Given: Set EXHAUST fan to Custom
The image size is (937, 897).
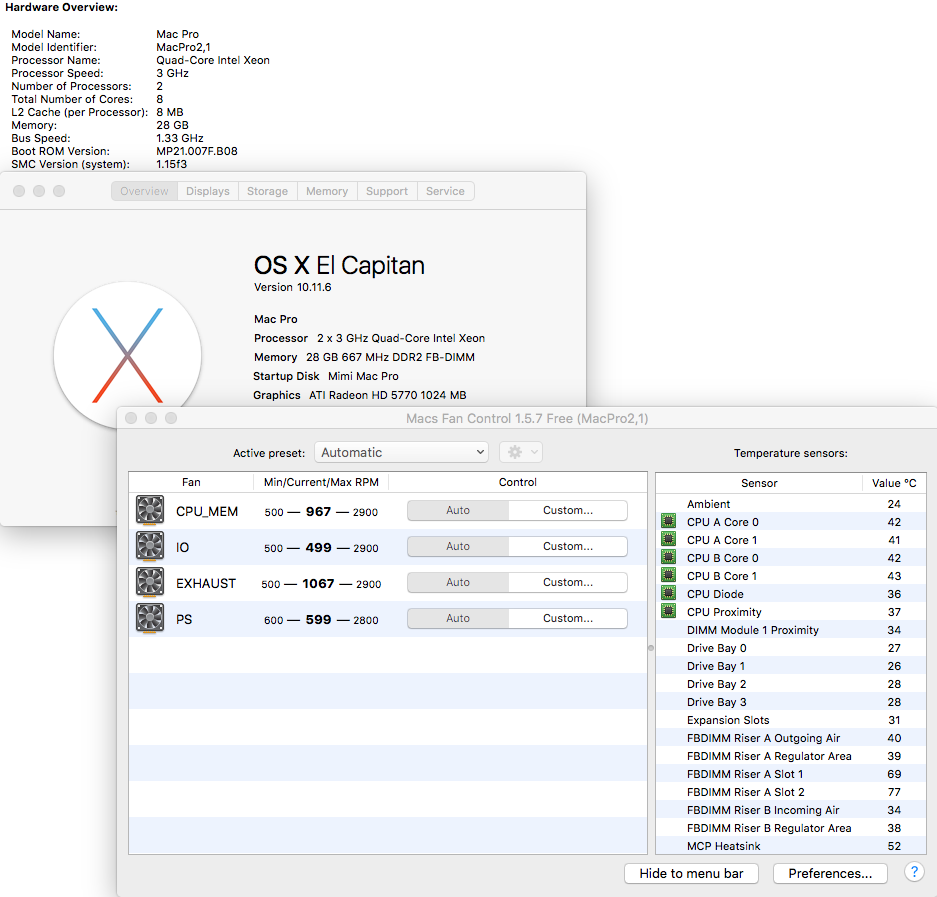Looking at the screenshot, I should pos(568,582).
